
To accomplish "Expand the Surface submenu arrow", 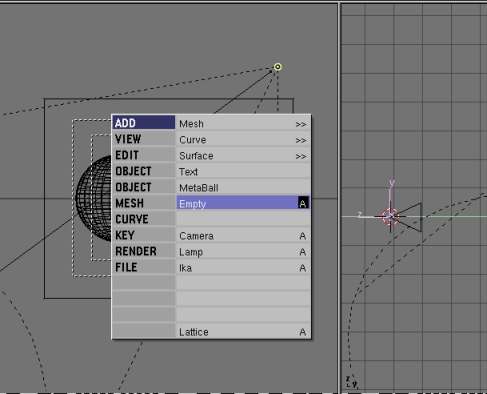I will 301,156.
